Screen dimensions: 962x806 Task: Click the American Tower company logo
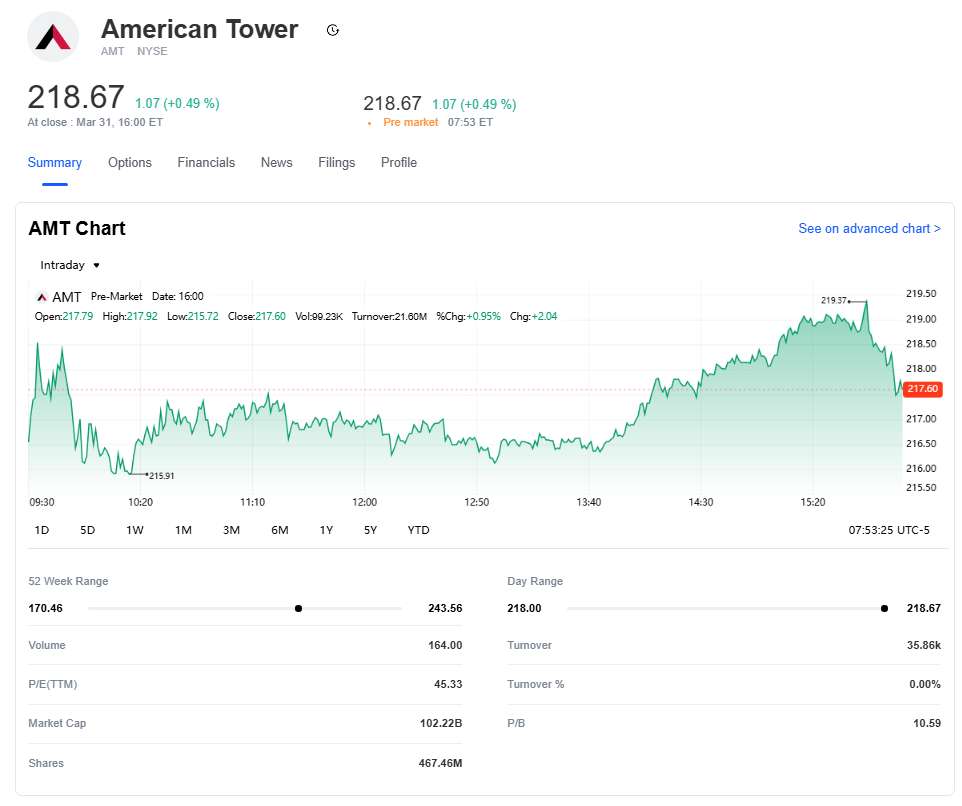pyautogui.click(x=53, y=37)
